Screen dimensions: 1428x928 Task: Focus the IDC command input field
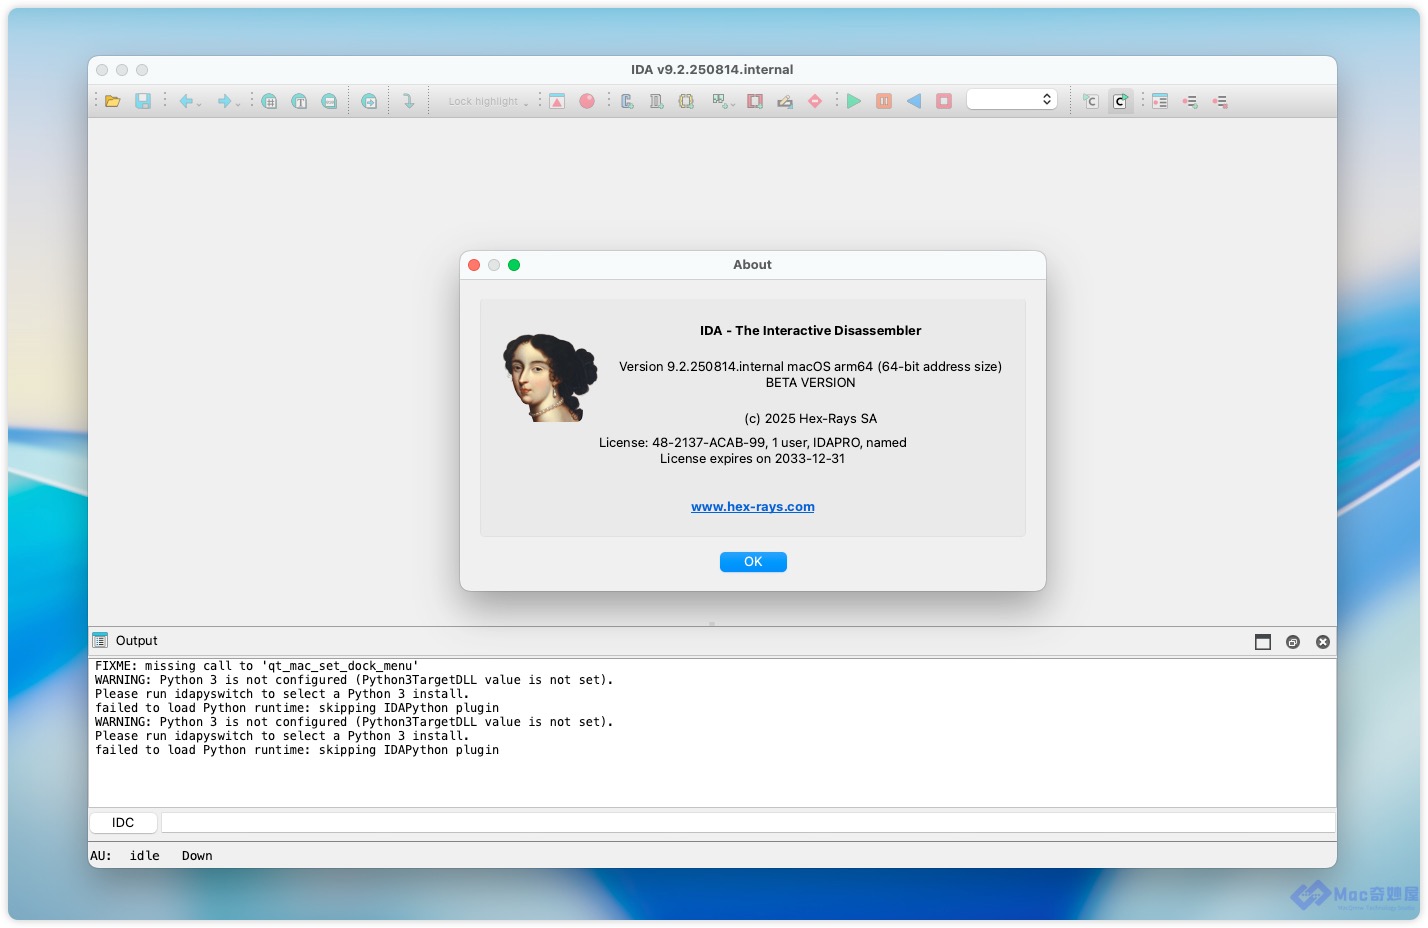(748, 822)
